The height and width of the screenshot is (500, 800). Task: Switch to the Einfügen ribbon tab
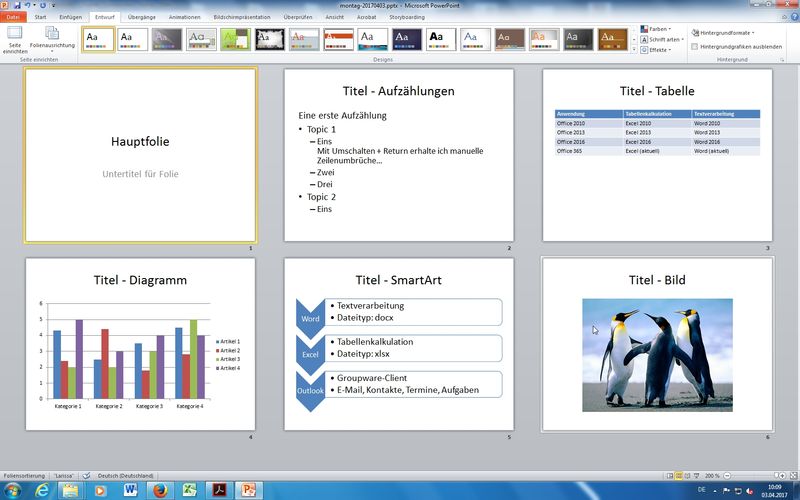(x=70, y=17)
